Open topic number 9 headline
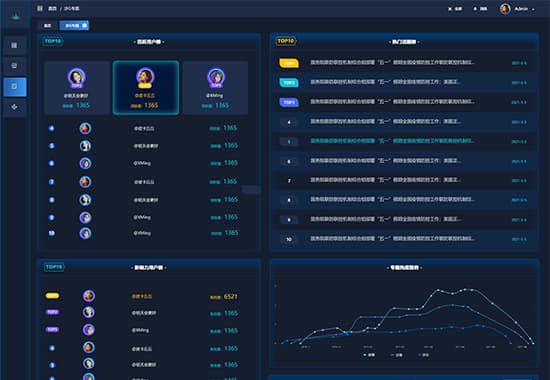This screenshot has width=550, height=380. [x=385, y=219]
